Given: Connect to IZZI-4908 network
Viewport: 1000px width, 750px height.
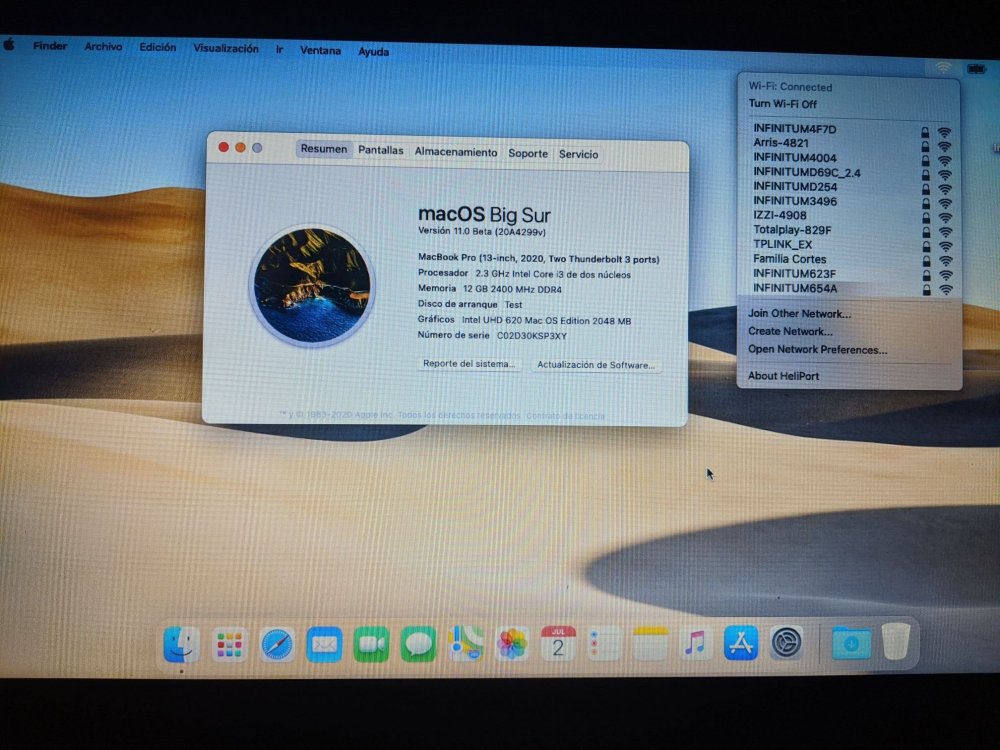Looking at the screenshot, I should pyautogui.click(x=849, y=216).
